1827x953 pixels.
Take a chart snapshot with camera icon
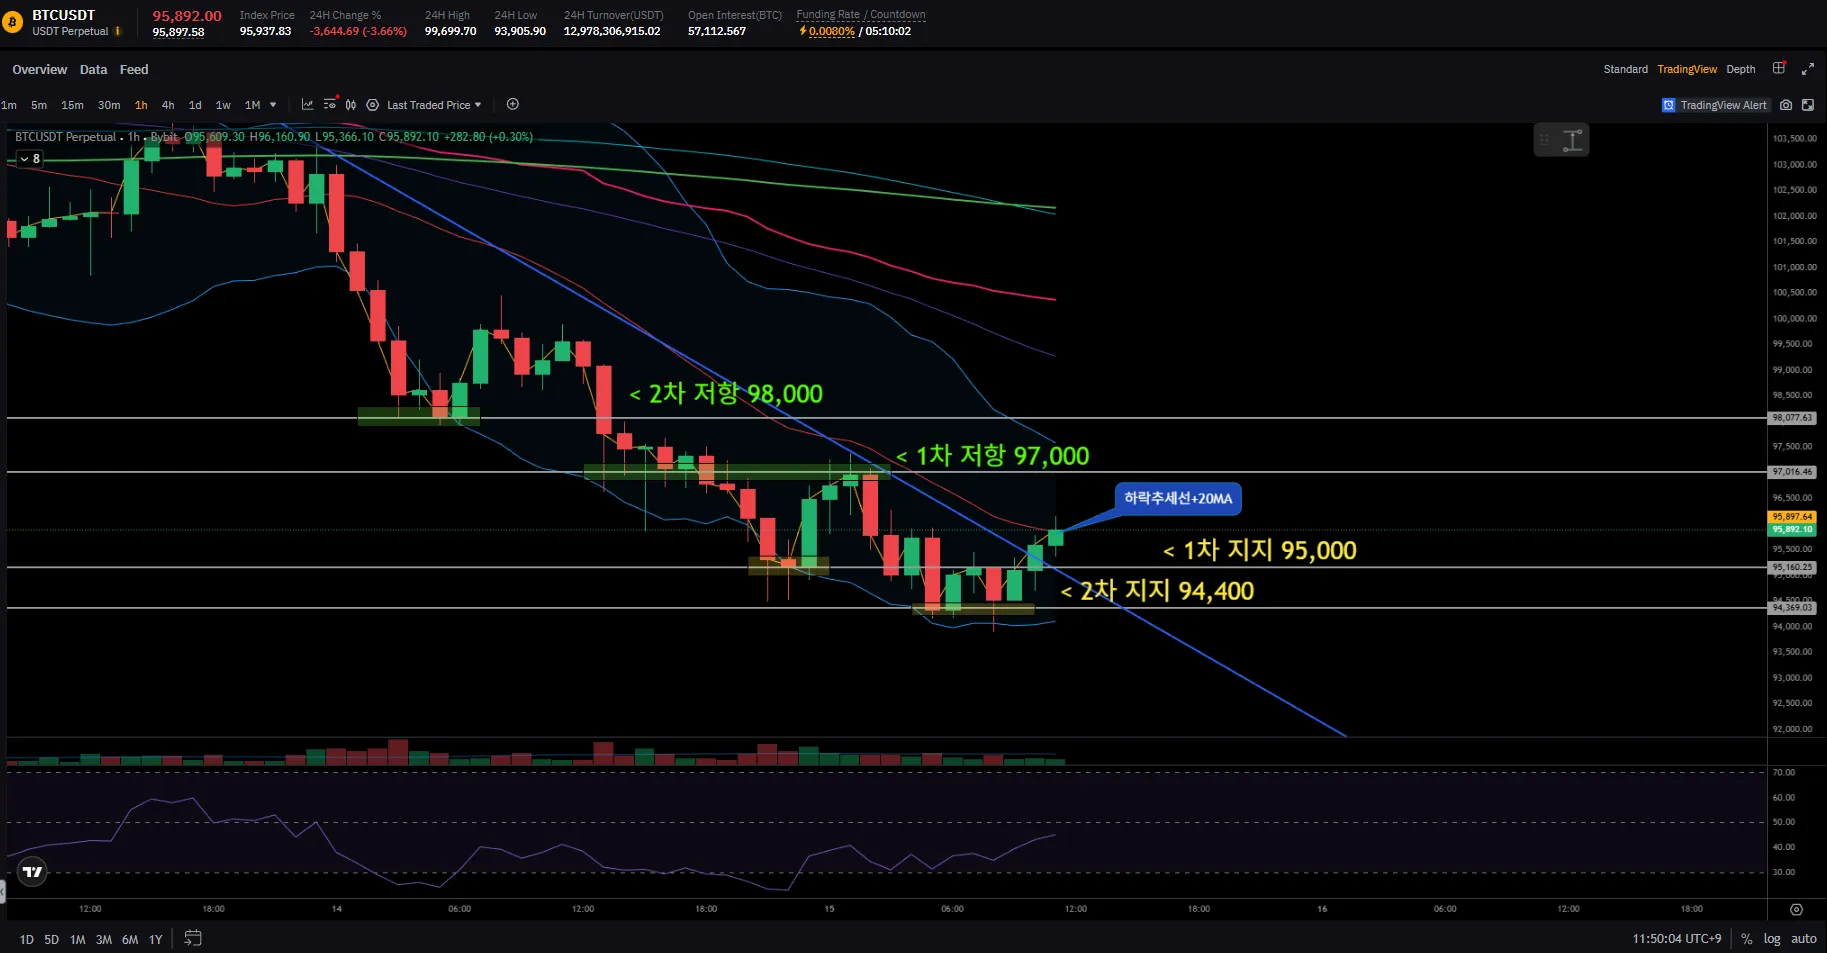(x=1786, y=105)
